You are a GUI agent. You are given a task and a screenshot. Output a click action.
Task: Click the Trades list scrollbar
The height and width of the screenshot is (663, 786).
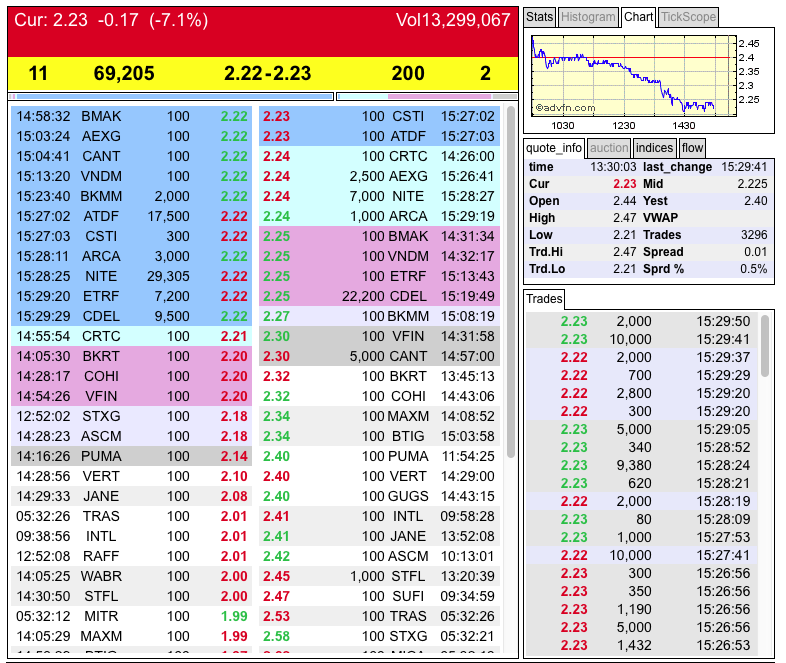point(765,346)
